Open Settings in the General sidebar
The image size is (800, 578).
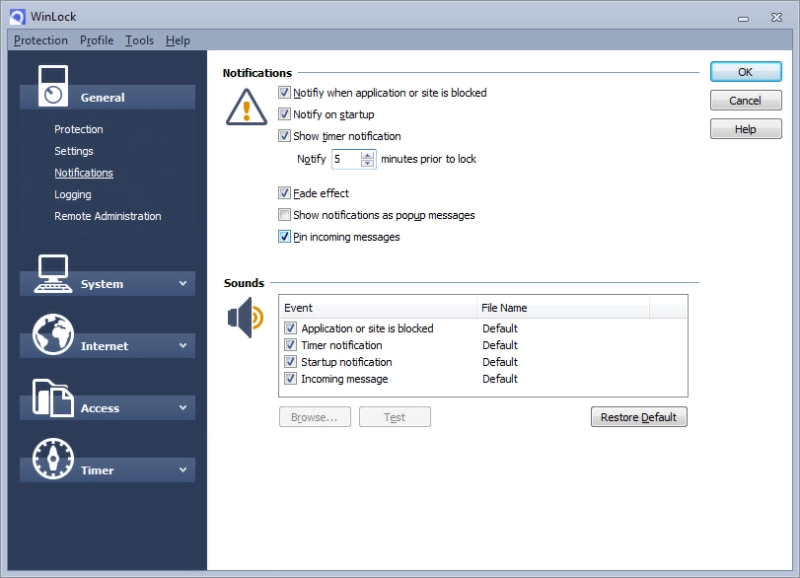point(74,151)
